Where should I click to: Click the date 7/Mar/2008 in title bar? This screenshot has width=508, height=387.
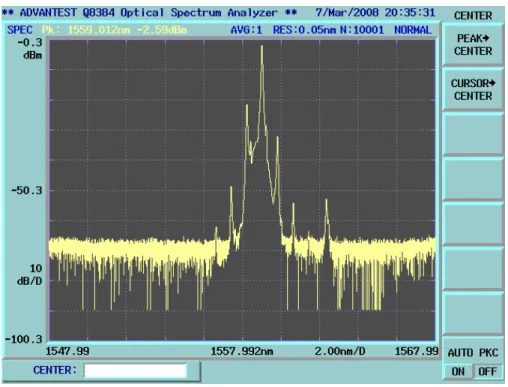pos(347,13)
